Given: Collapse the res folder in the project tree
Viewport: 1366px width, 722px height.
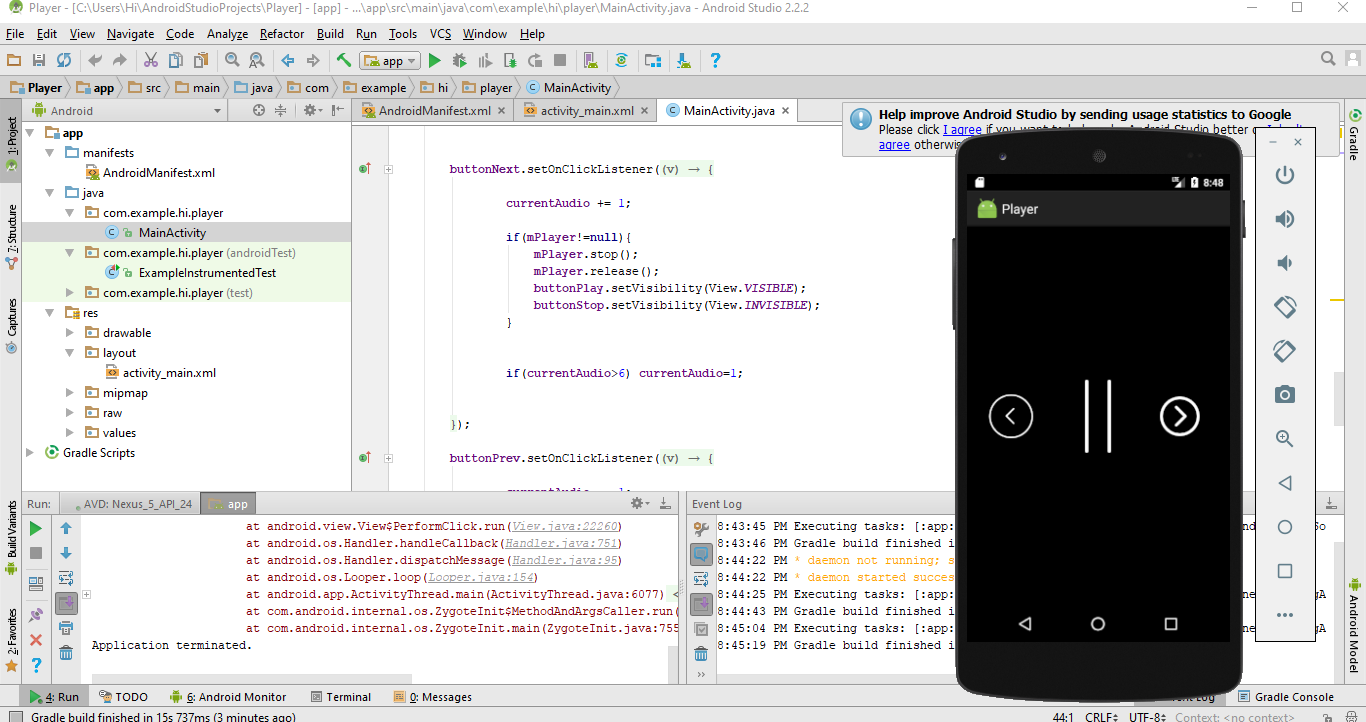Looking at the screenshot, I should [x=47, y=312].
